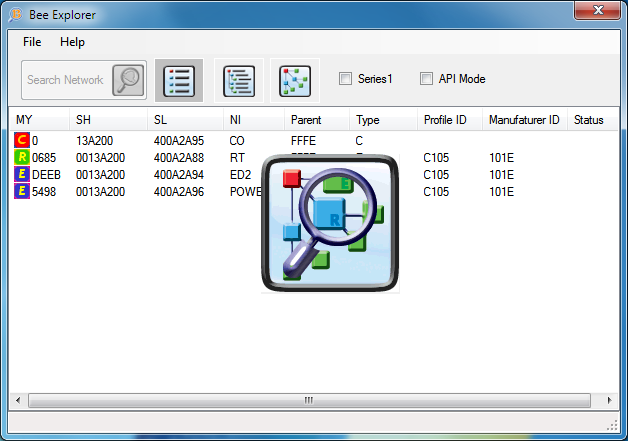Click the window resize grip
The width and height of the screenshot is (628, 441).
pyautogui.click(x=612, y=425)
